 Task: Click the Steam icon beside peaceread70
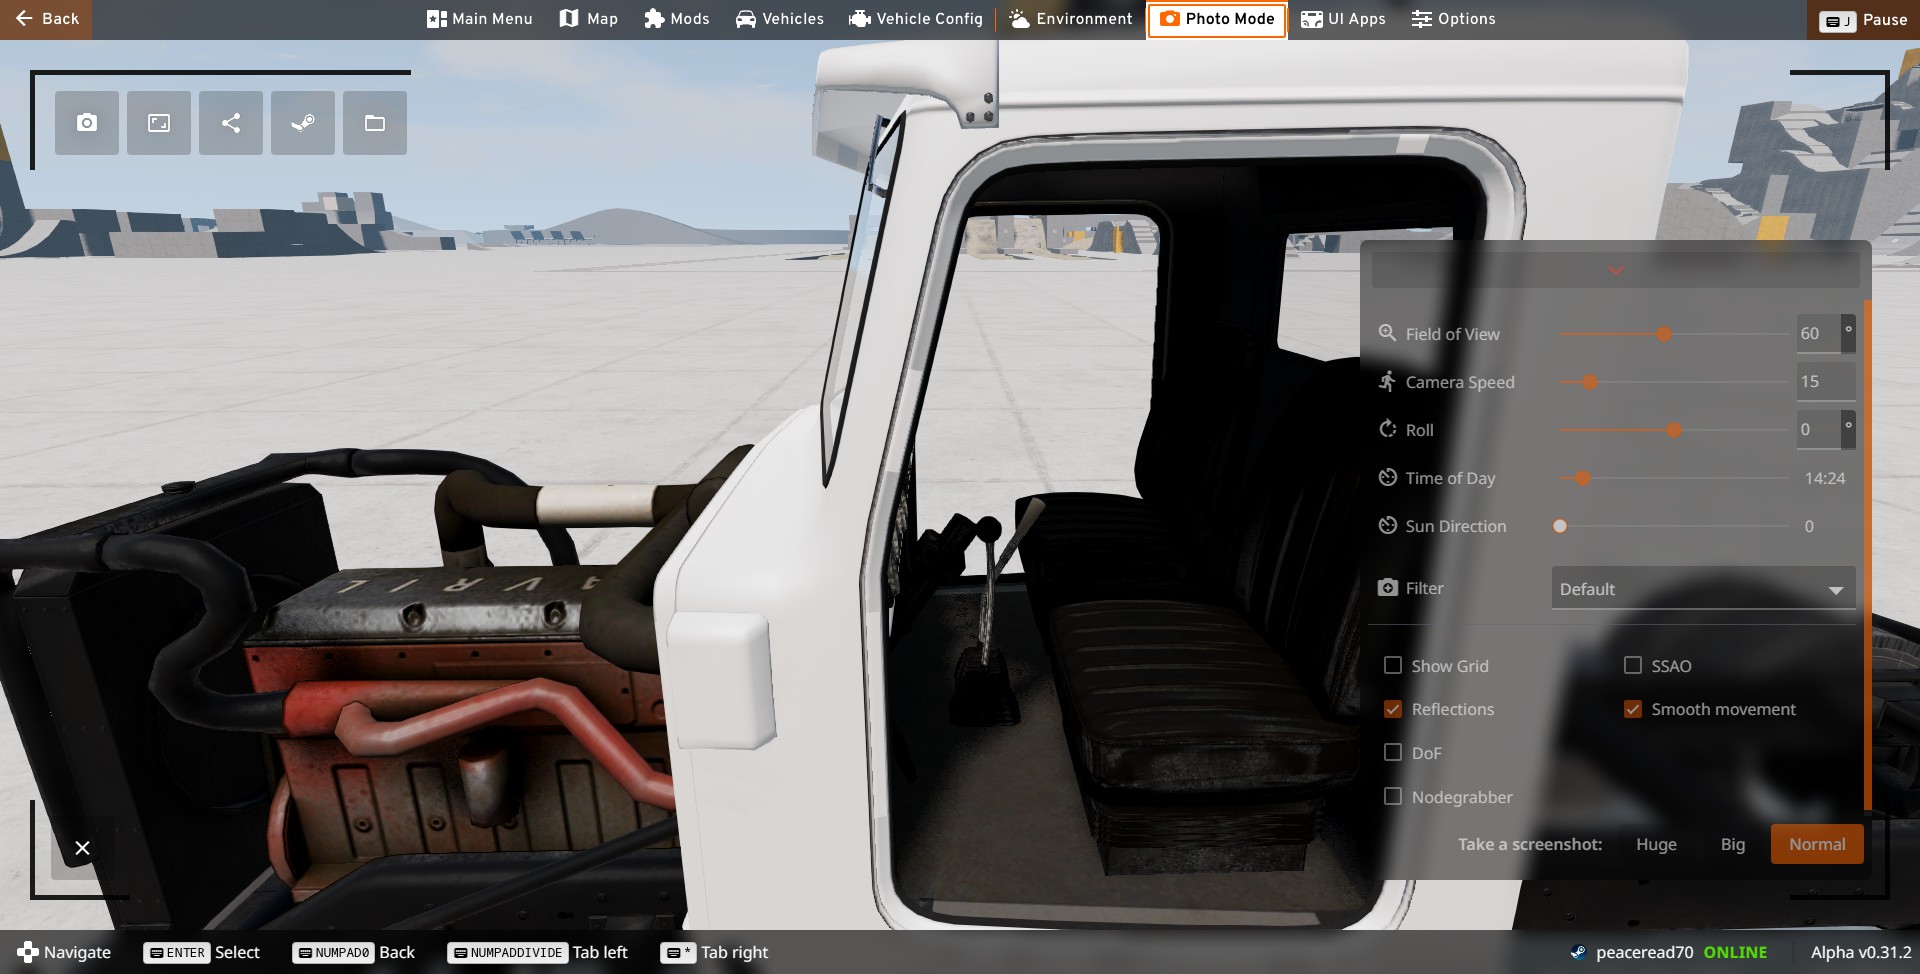coord(1578,952)
